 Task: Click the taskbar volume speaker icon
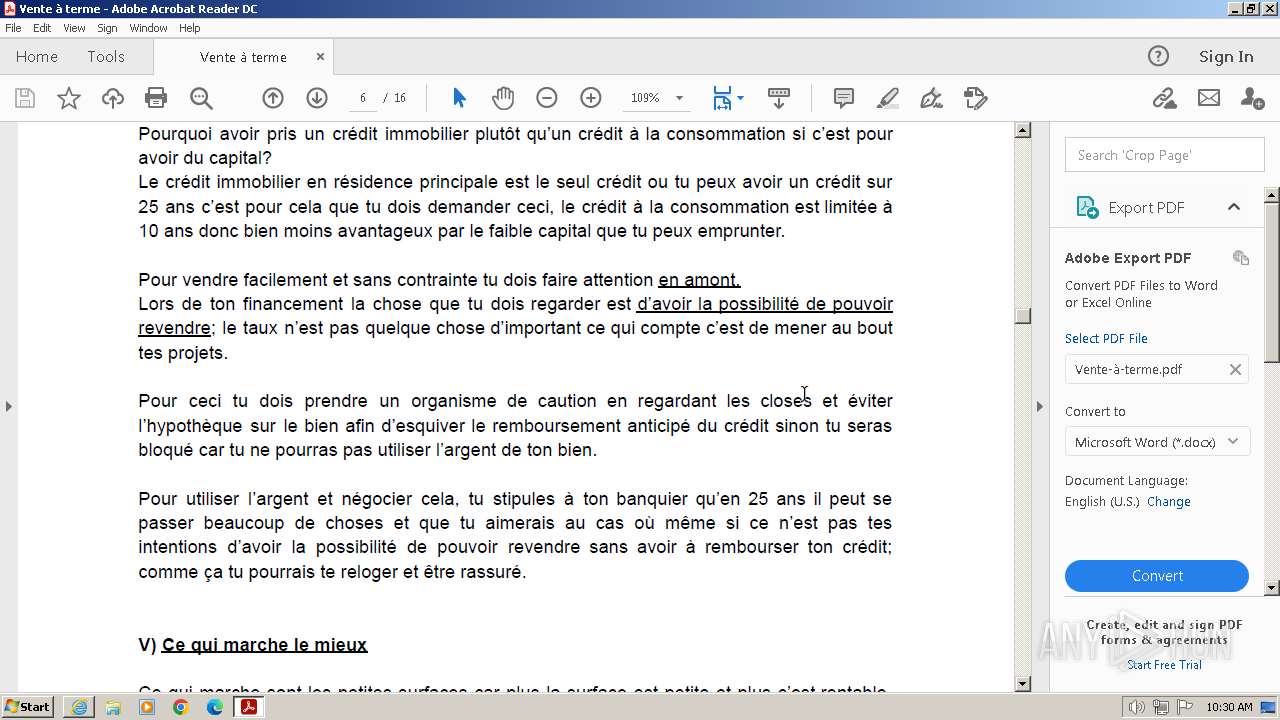1137,707
